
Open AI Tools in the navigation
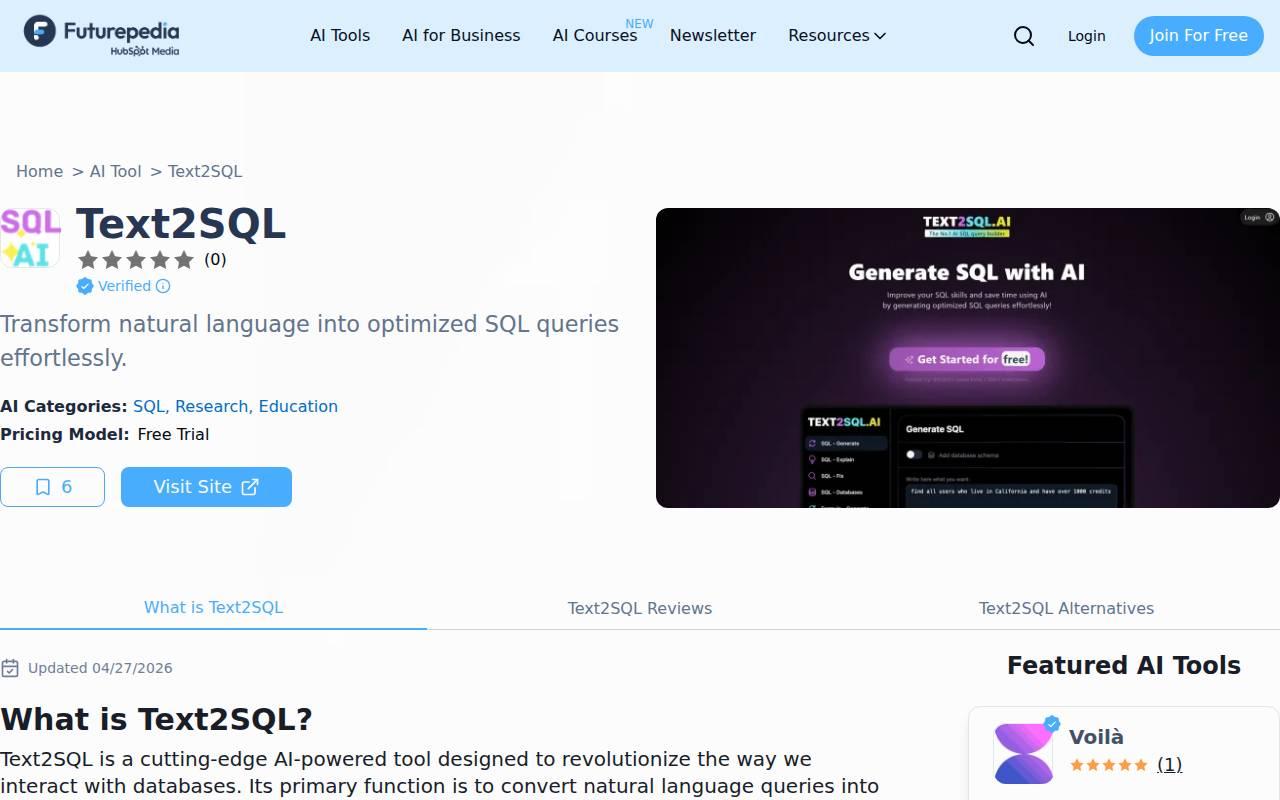340,36
